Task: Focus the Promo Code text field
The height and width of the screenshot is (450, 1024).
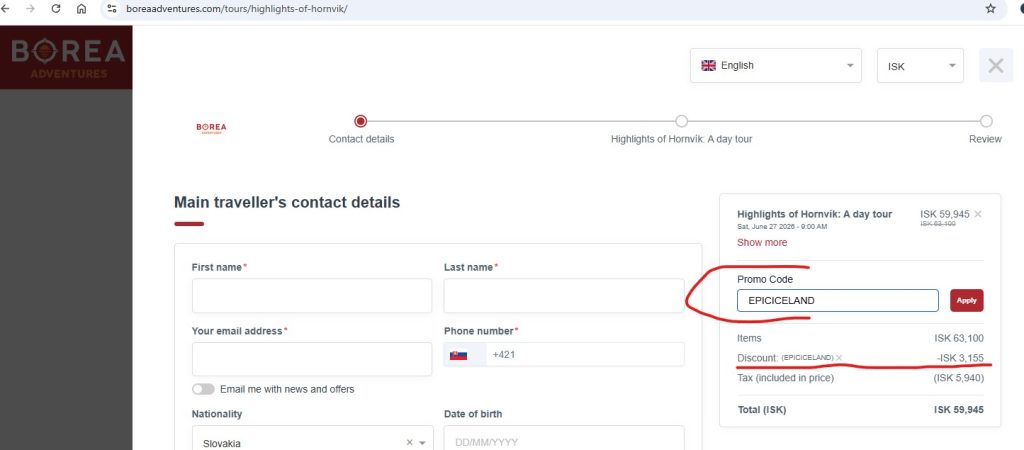Action: point(837,300)
